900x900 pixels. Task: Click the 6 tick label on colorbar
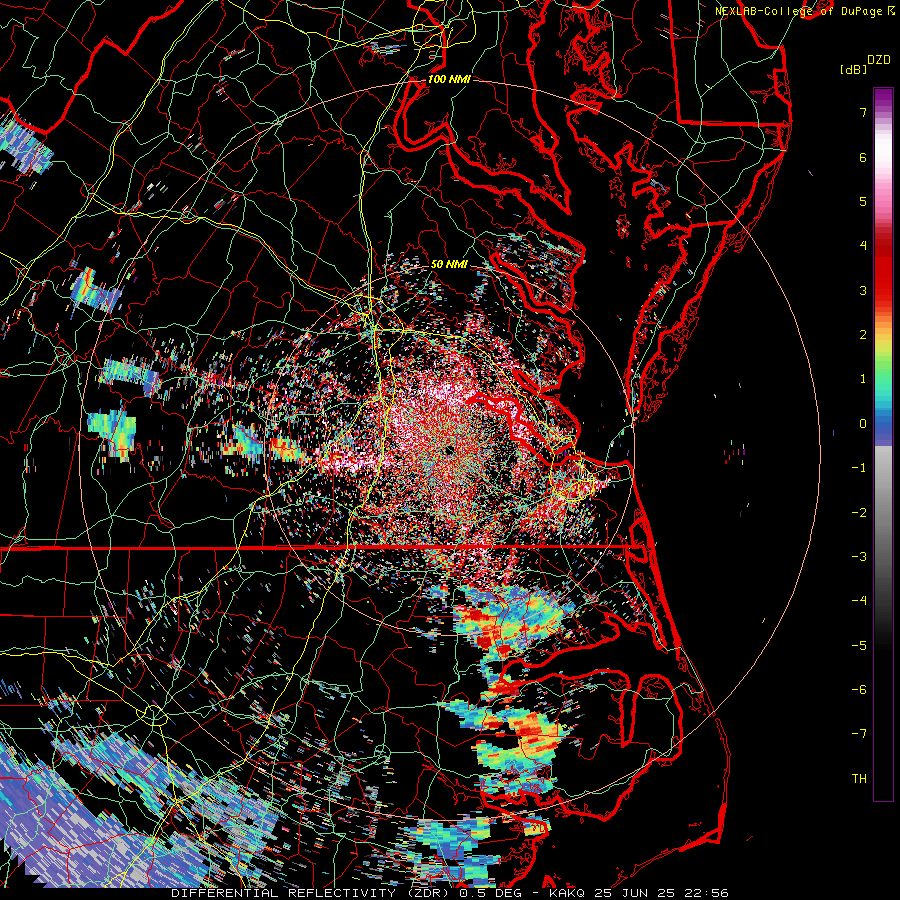pyautogui.click(x=863, y=157)
